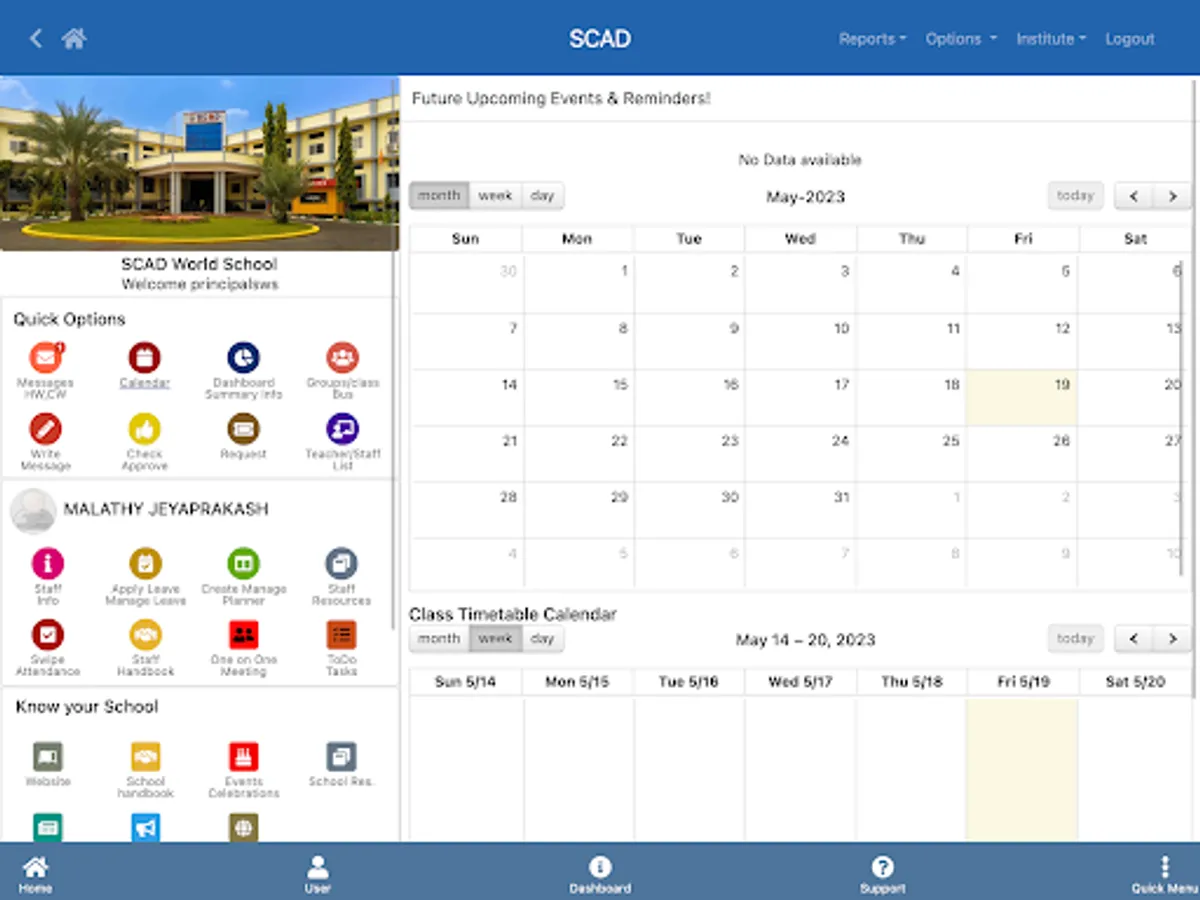Image resolution: width=1200 pixels, height=900 pixels.
Task: Open Events Celebrations icon
Action: pyautogui.click(x=243, y=756)
